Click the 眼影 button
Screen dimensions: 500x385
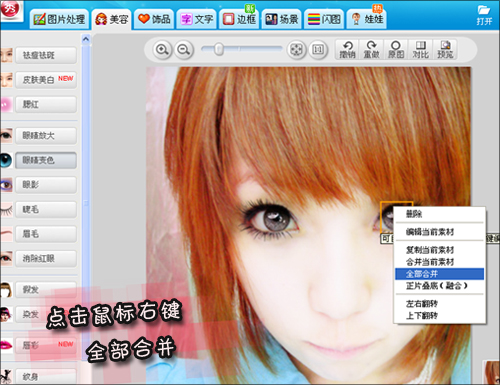[46, 185]
